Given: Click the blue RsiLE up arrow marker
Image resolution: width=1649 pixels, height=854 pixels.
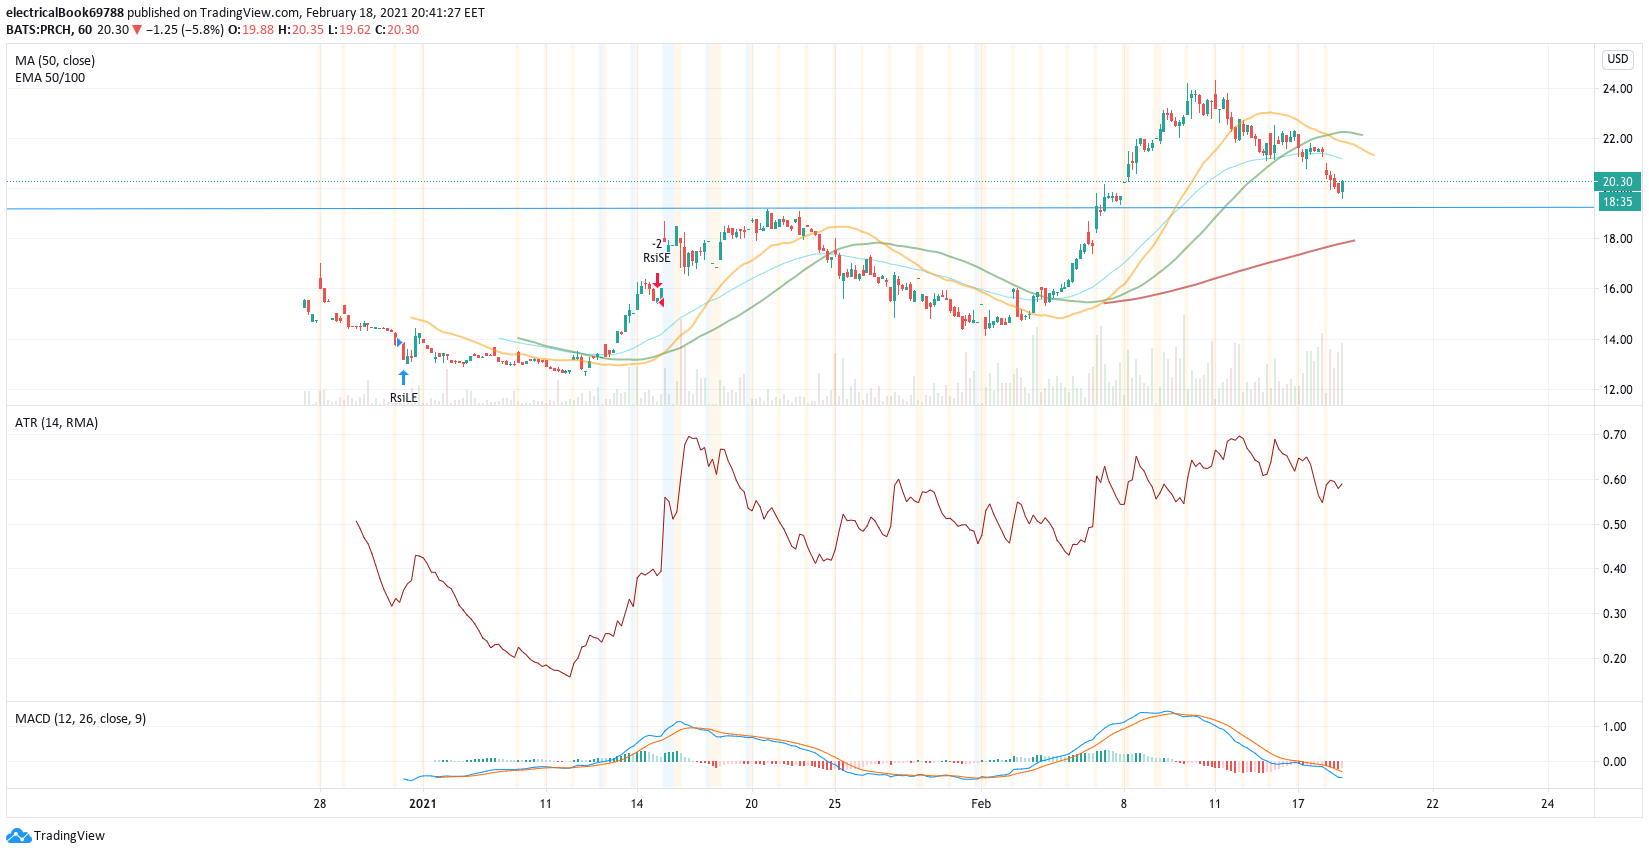Looking at the screenshot, I should pos(403,377).
